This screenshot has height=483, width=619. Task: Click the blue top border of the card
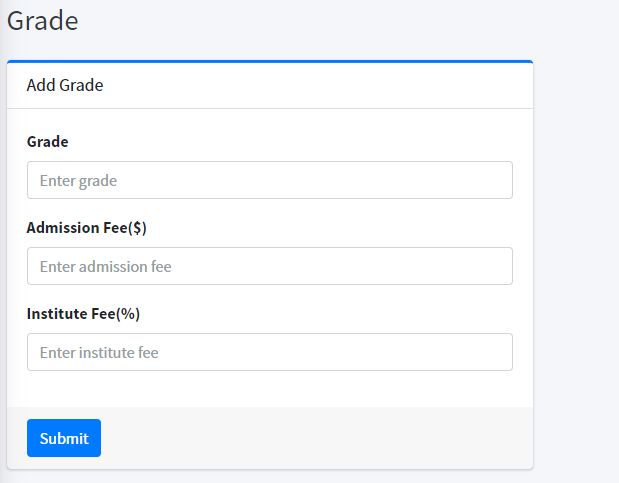coord(270,62)
